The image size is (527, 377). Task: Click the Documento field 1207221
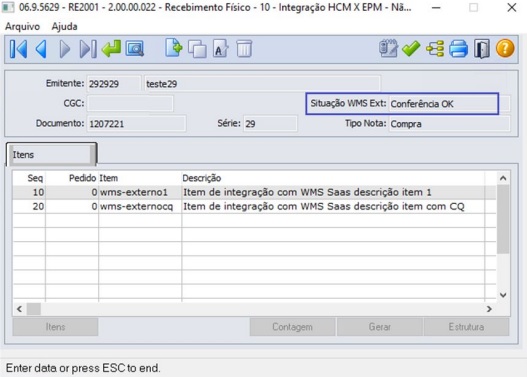tap(136, 124)
